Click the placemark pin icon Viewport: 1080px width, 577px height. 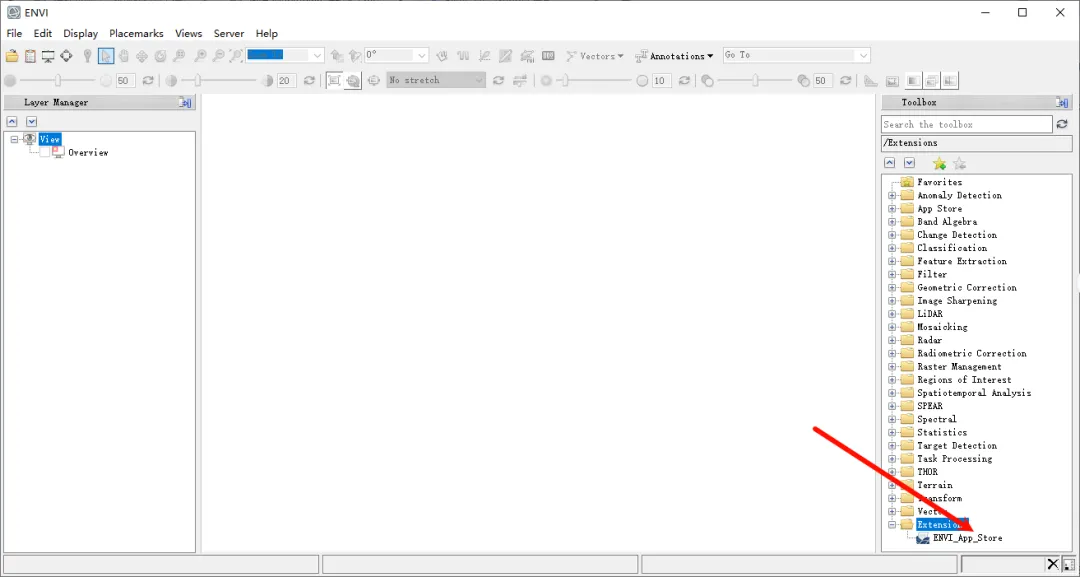pos(87,56)
